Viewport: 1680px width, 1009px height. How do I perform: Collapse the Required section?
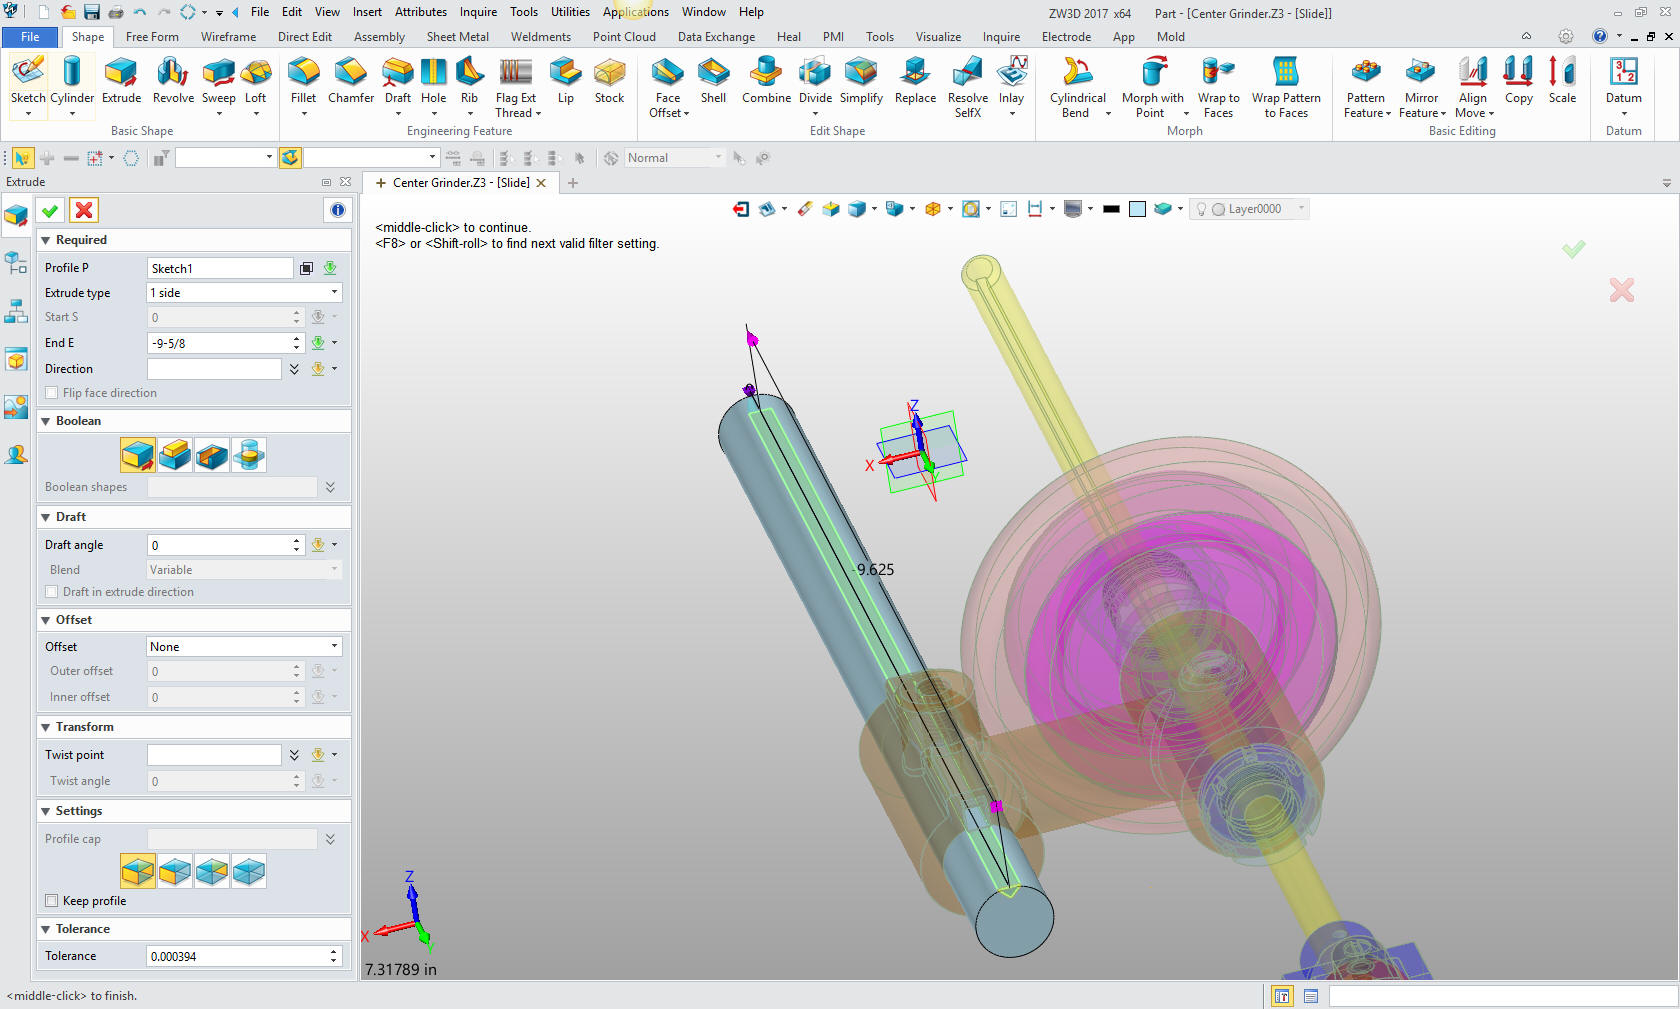tap(45, 240)
